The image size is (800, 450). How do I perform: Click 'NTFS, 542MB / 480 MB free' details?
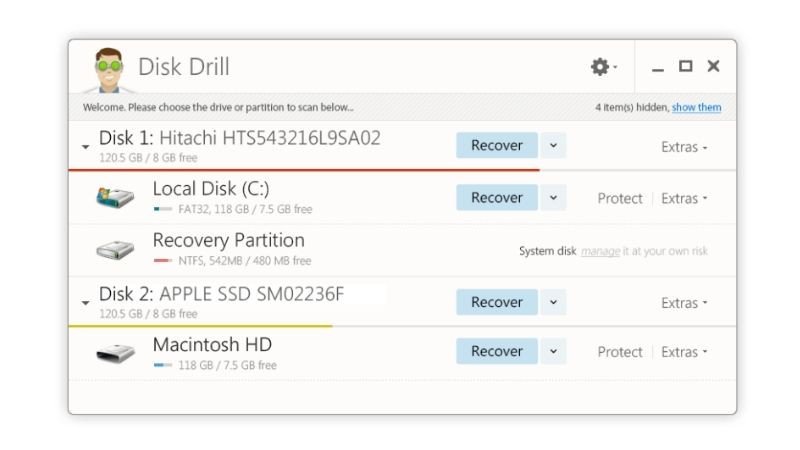coord(244,261)
